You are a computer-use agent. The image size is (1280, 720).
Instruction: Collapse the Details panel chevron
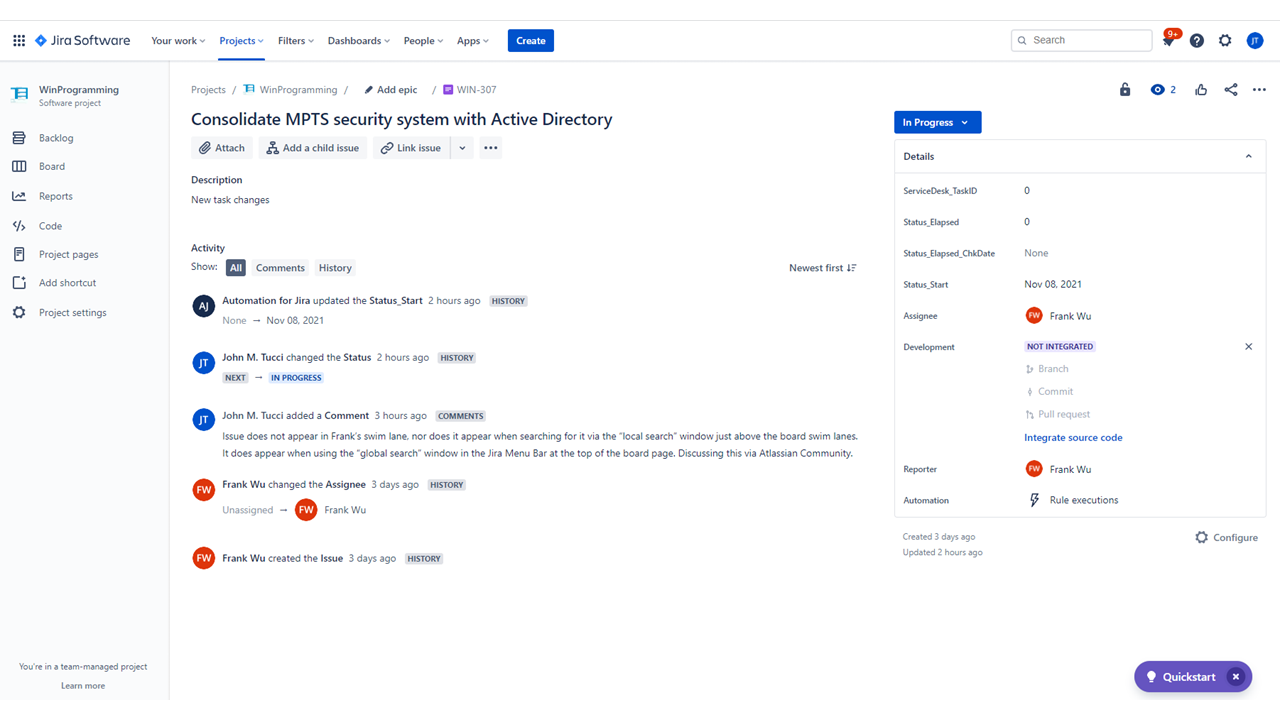tap(1248, 156)
